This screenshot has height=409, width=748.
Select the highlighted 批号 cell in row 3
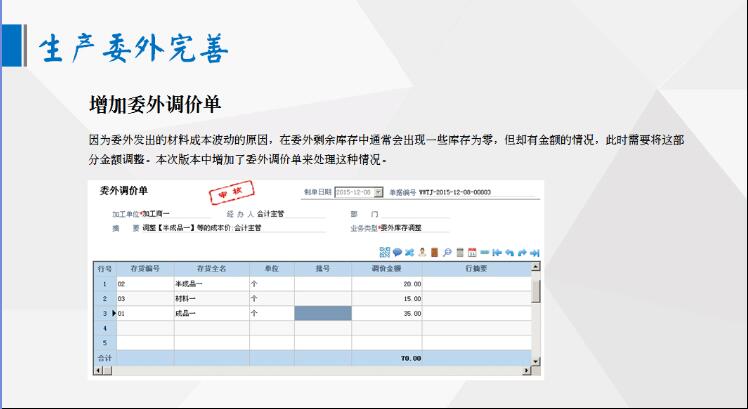[x=323, y=313]
